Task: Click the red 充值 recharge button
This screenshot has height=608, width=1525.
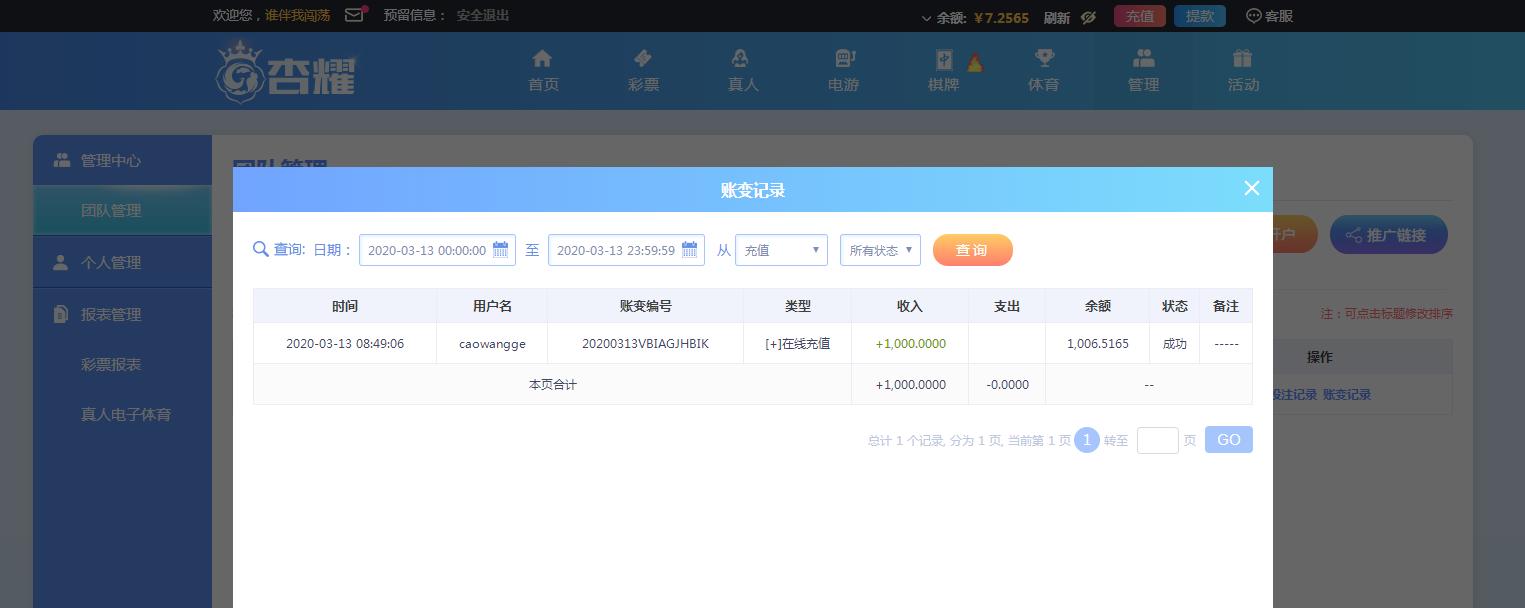Action: coord(1139,16)
